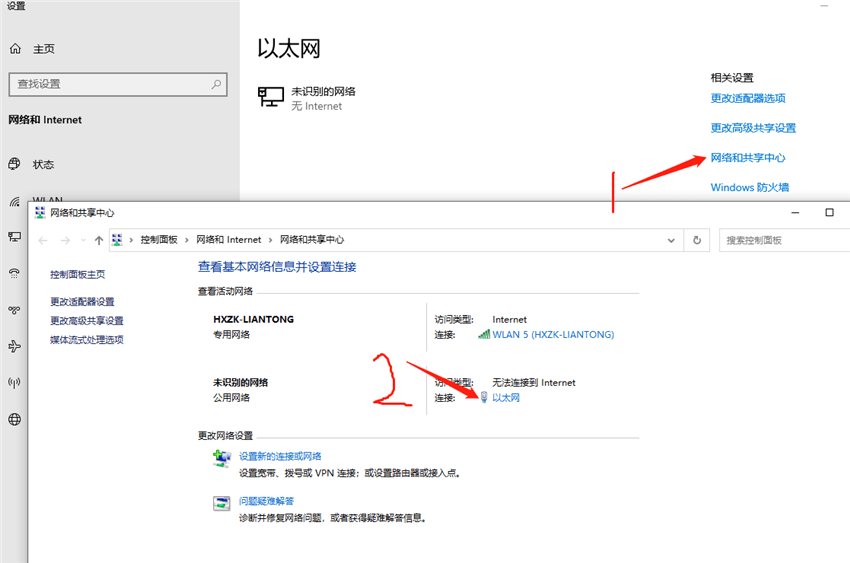The height and width of the screenshot is (563, 850).
Task: Open the mobile hotspot icon in sidebar
Action: [15, 383]
